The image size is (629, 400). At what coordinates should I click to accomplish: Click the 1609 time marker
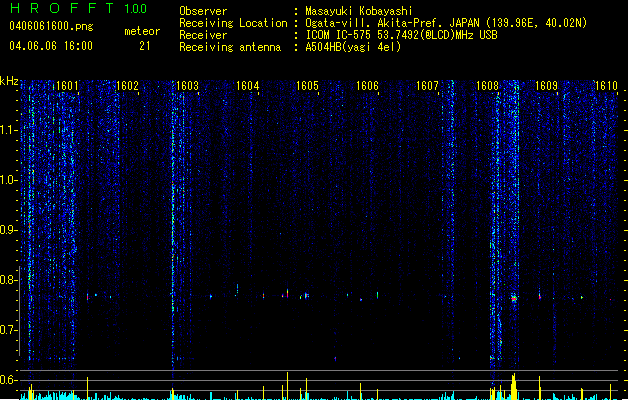546,86
